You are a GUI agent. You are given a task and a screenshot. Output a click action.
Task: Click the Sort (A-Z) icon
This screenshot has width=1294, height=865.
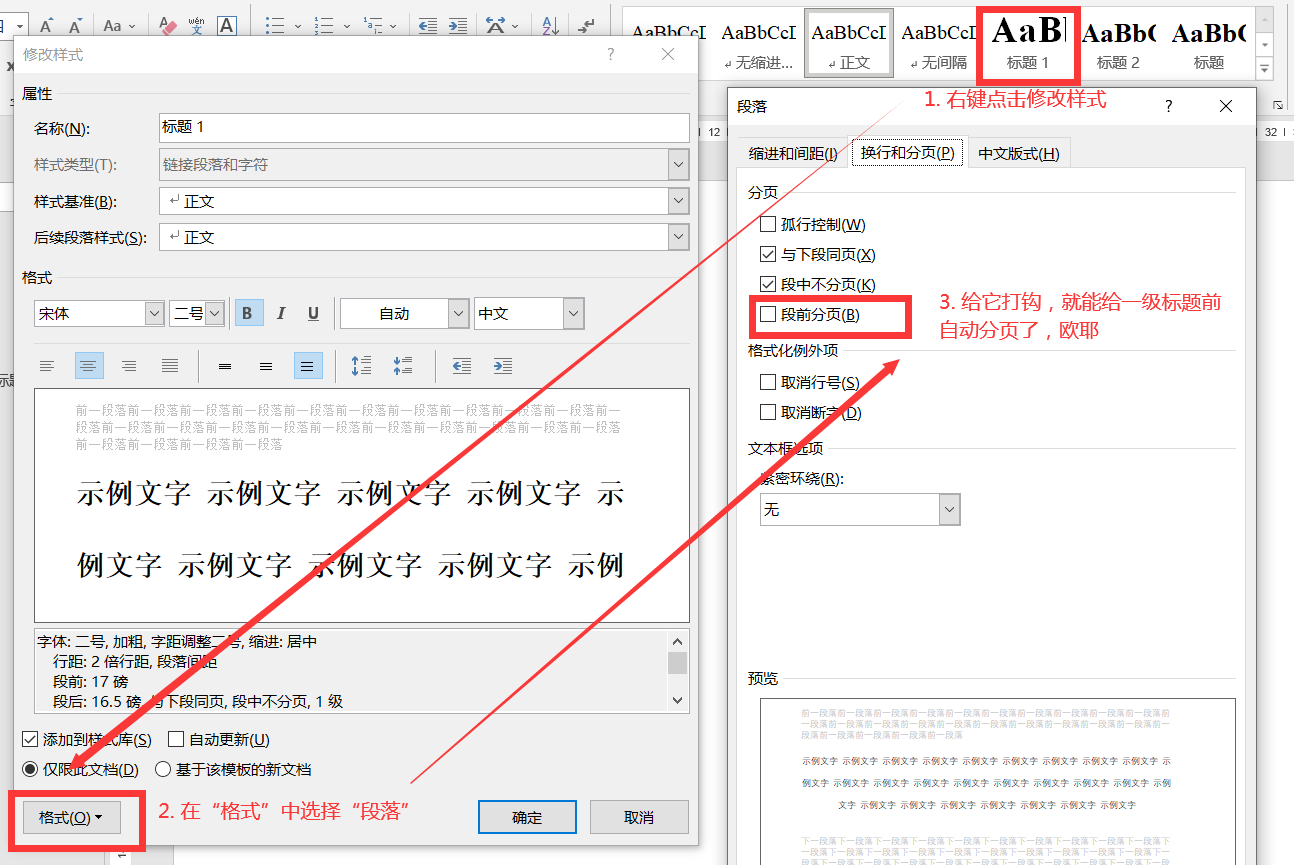click(x=551, y=24)
